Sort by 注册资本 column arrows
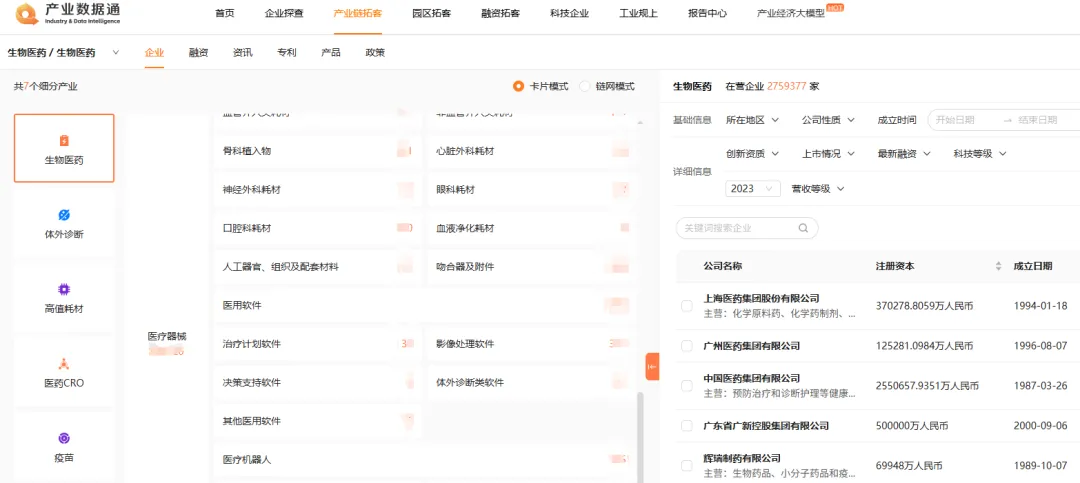This screenshot has height=483, width=1080. (998, 266)
